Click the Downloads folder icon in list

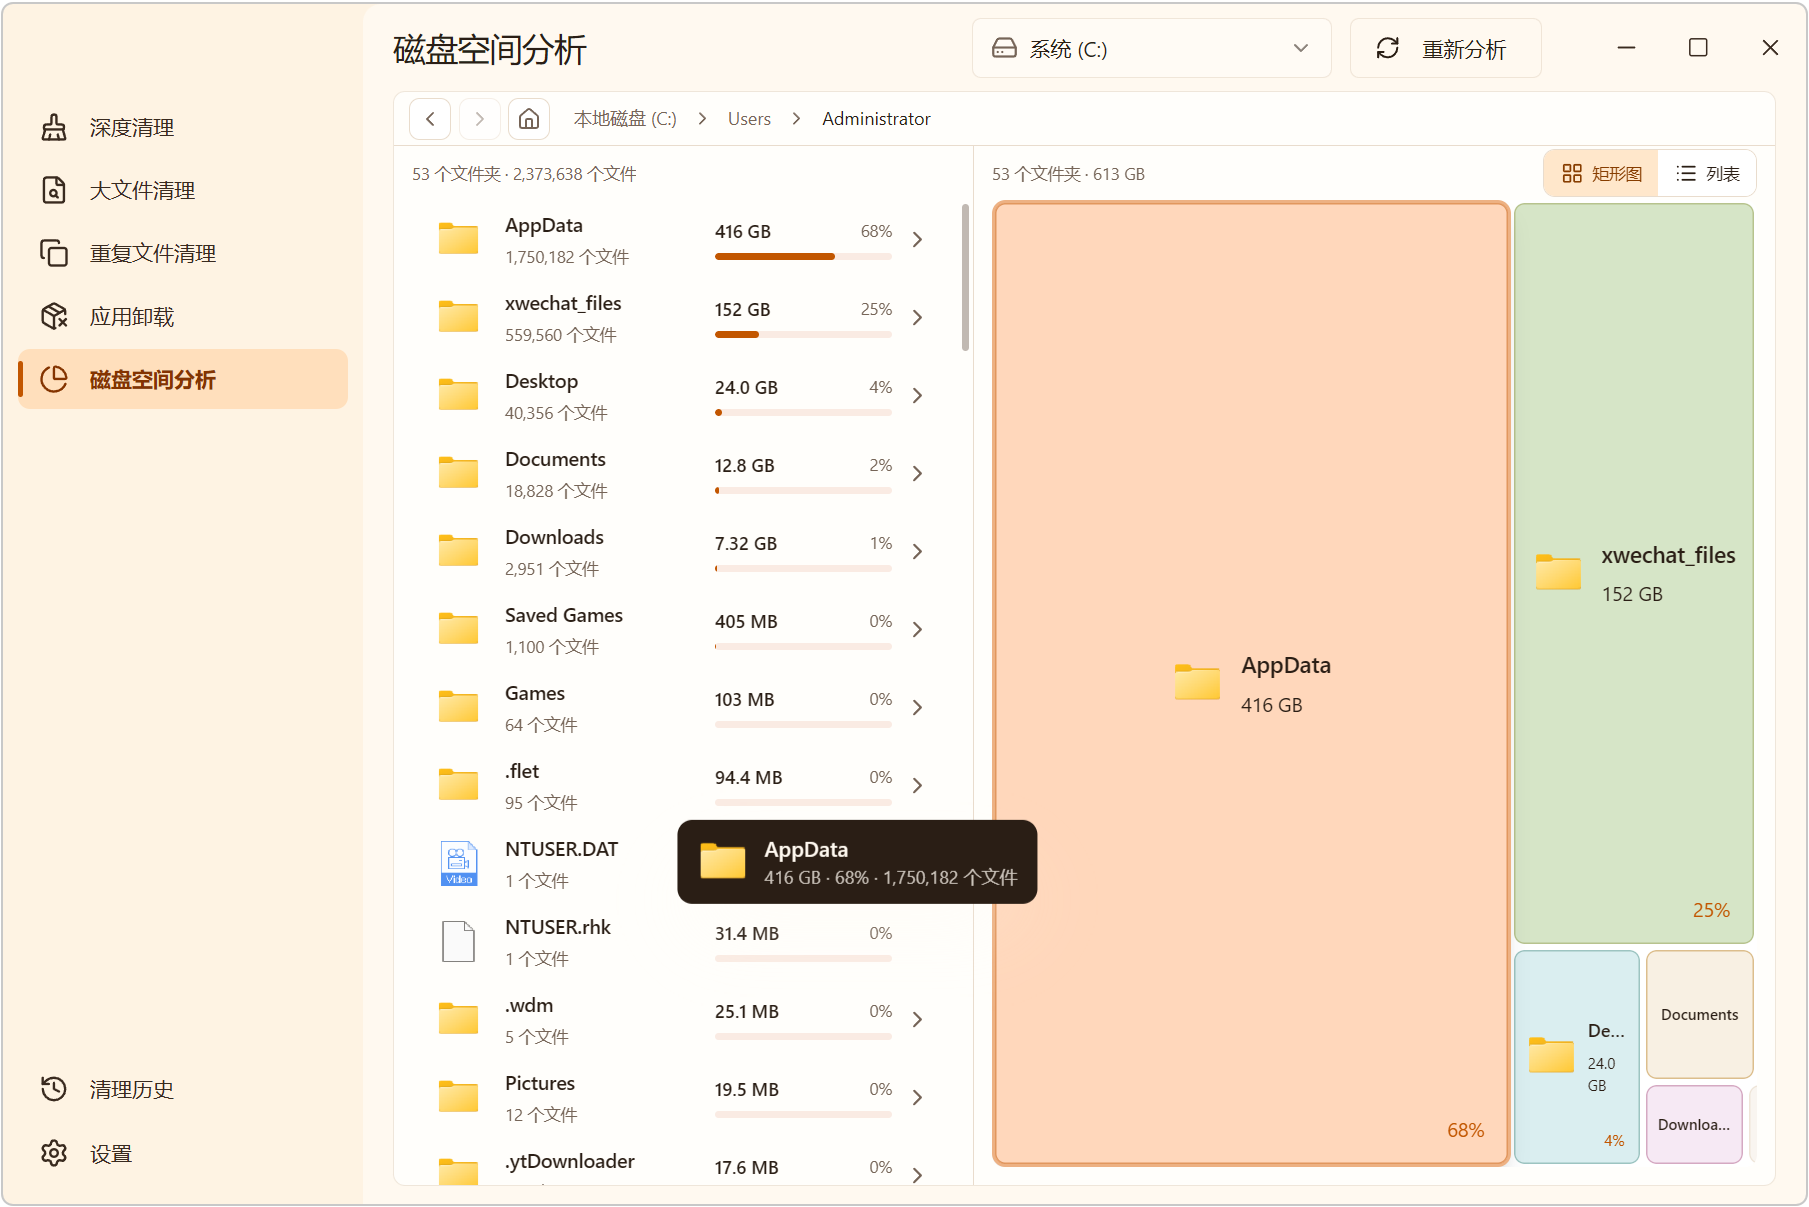pos(458,550)
